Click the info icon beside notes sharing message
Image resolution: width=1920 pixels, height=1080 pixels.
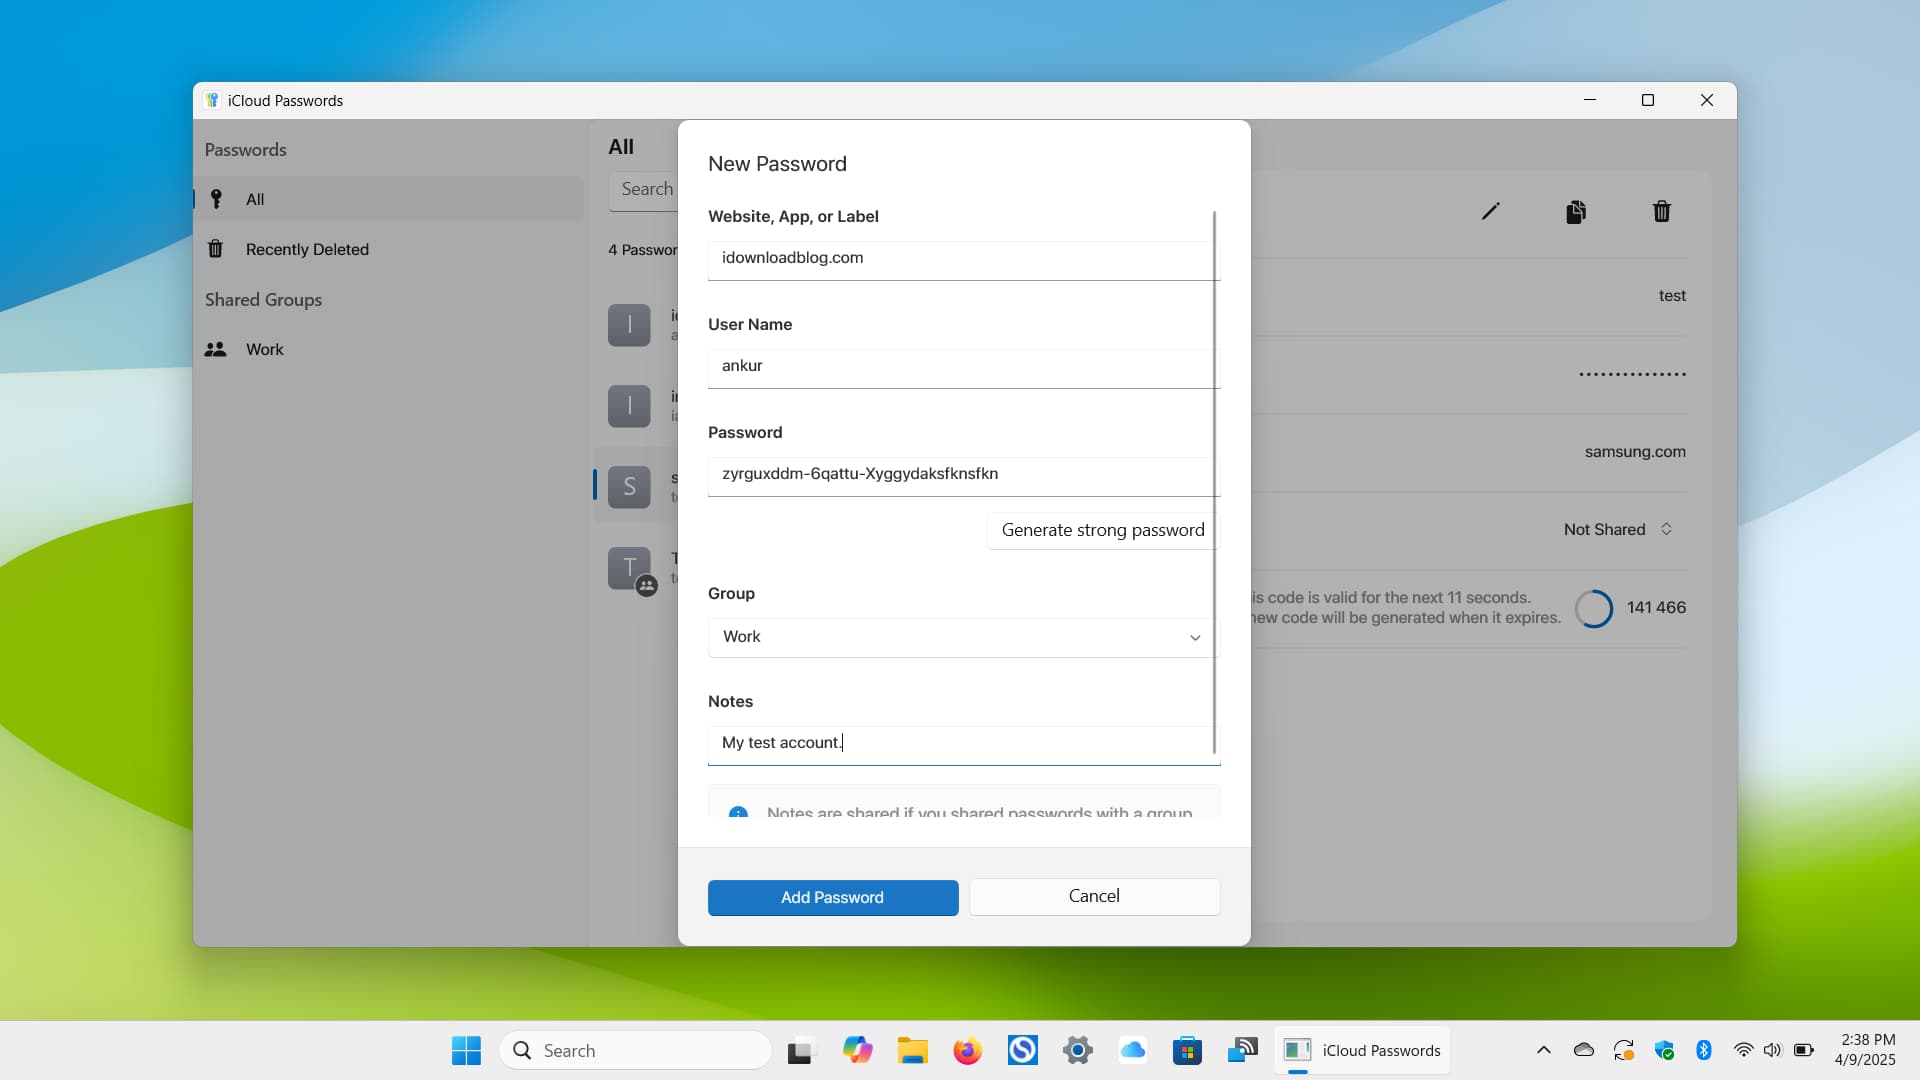[x=738, y=813]
